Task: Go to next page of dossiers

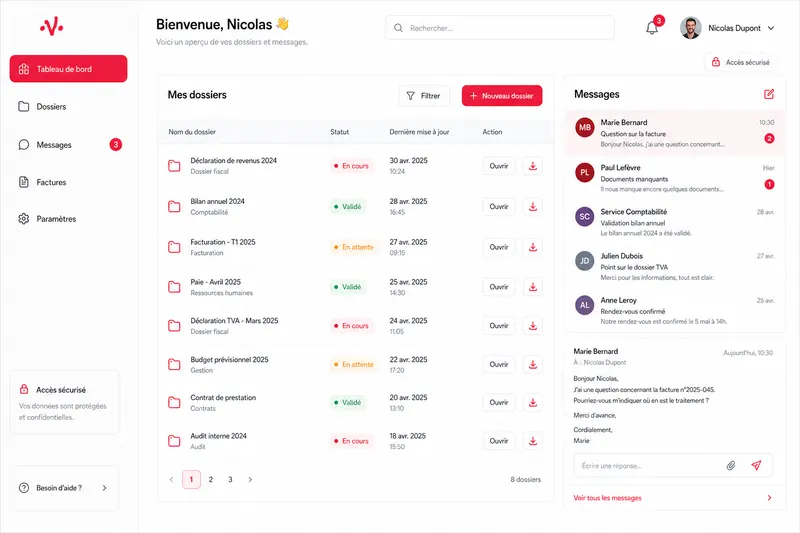Action: [x=250, y=479]
